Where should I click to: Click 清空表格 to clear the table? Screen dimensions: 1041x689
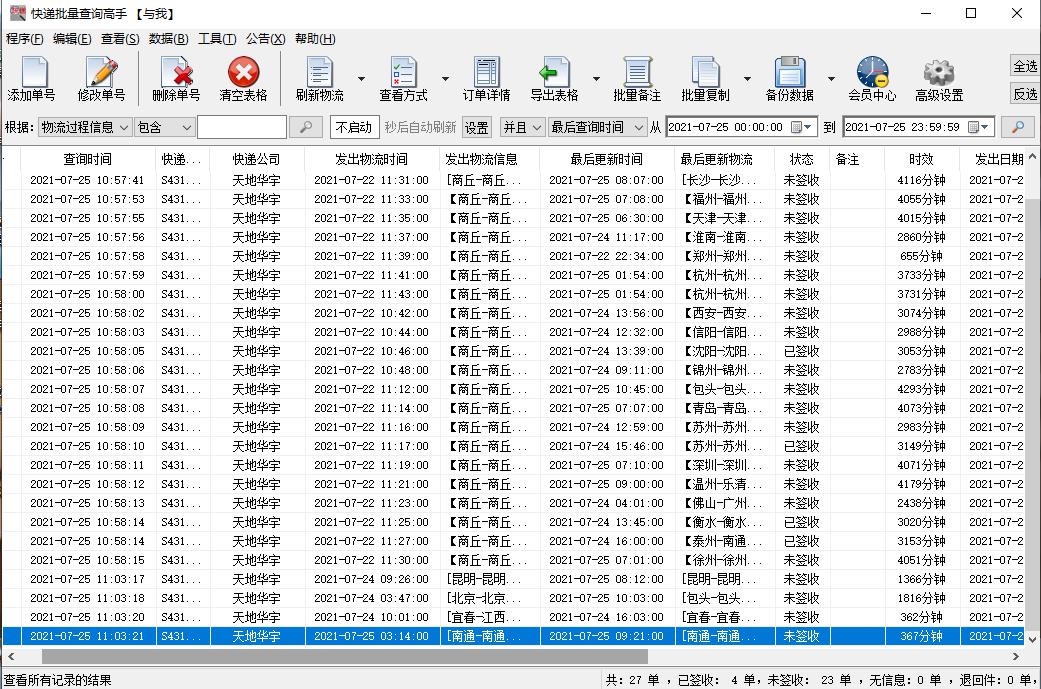(245, 78)
